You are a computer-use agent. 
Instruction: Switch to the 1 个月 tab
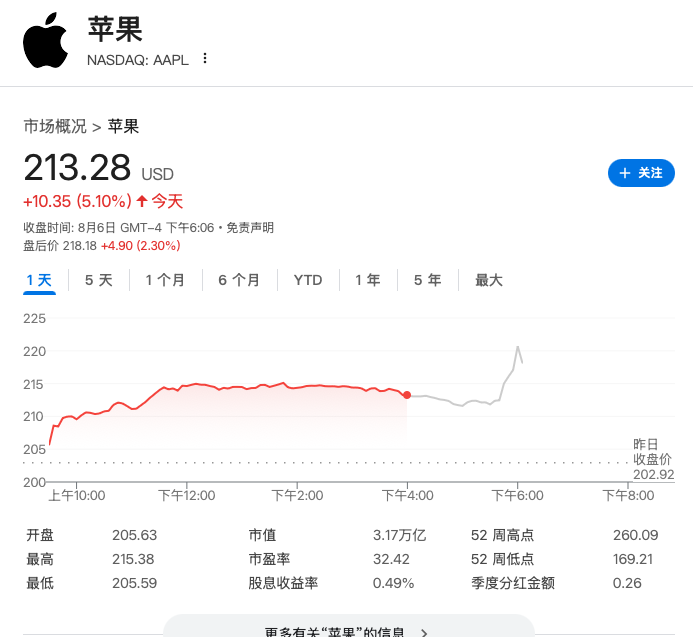pyautogui.click(x=165, y=280)
